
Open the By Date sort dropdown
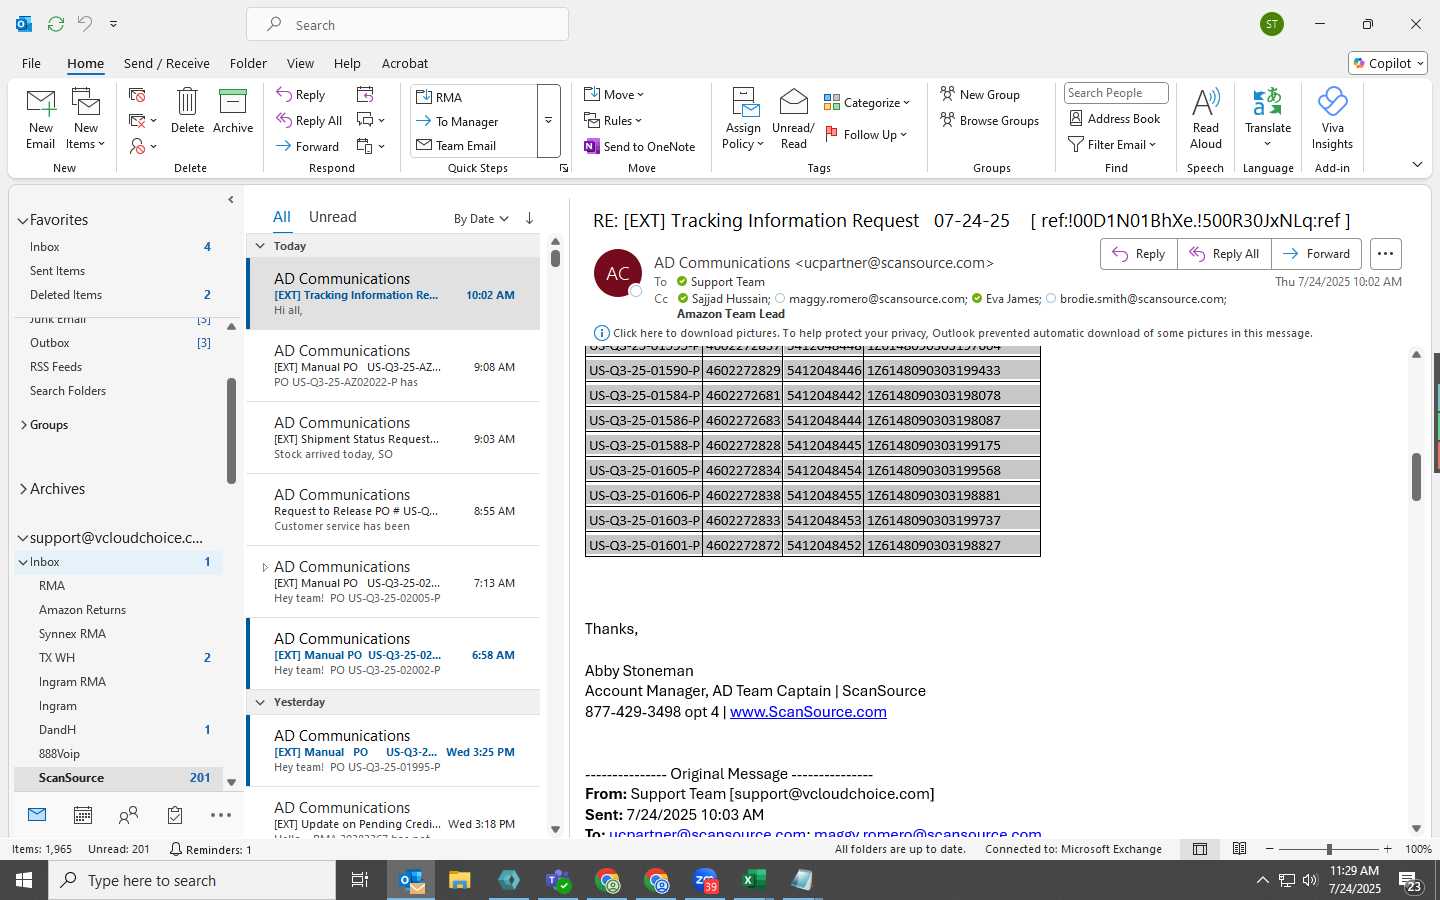481,218
